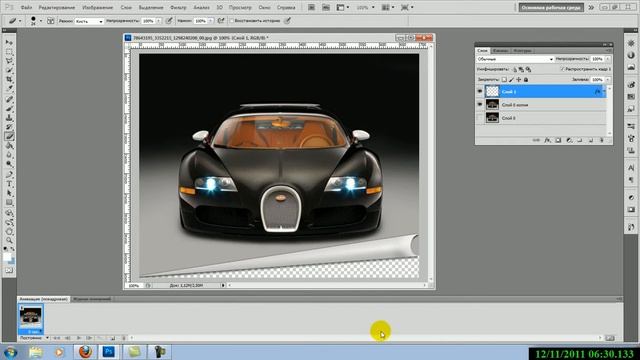Open the "Файл" menu
Image resolution: width=640 pixels, height=360 pixels.
(x=26, y=7)
